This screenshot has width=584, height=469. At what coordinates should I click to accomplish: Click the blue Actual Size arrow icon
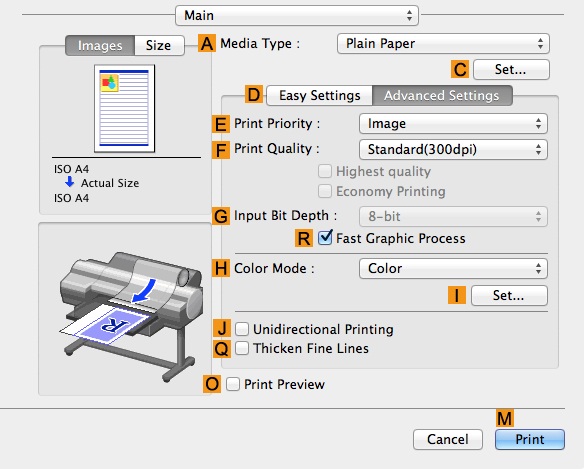[x=69, y=182]
